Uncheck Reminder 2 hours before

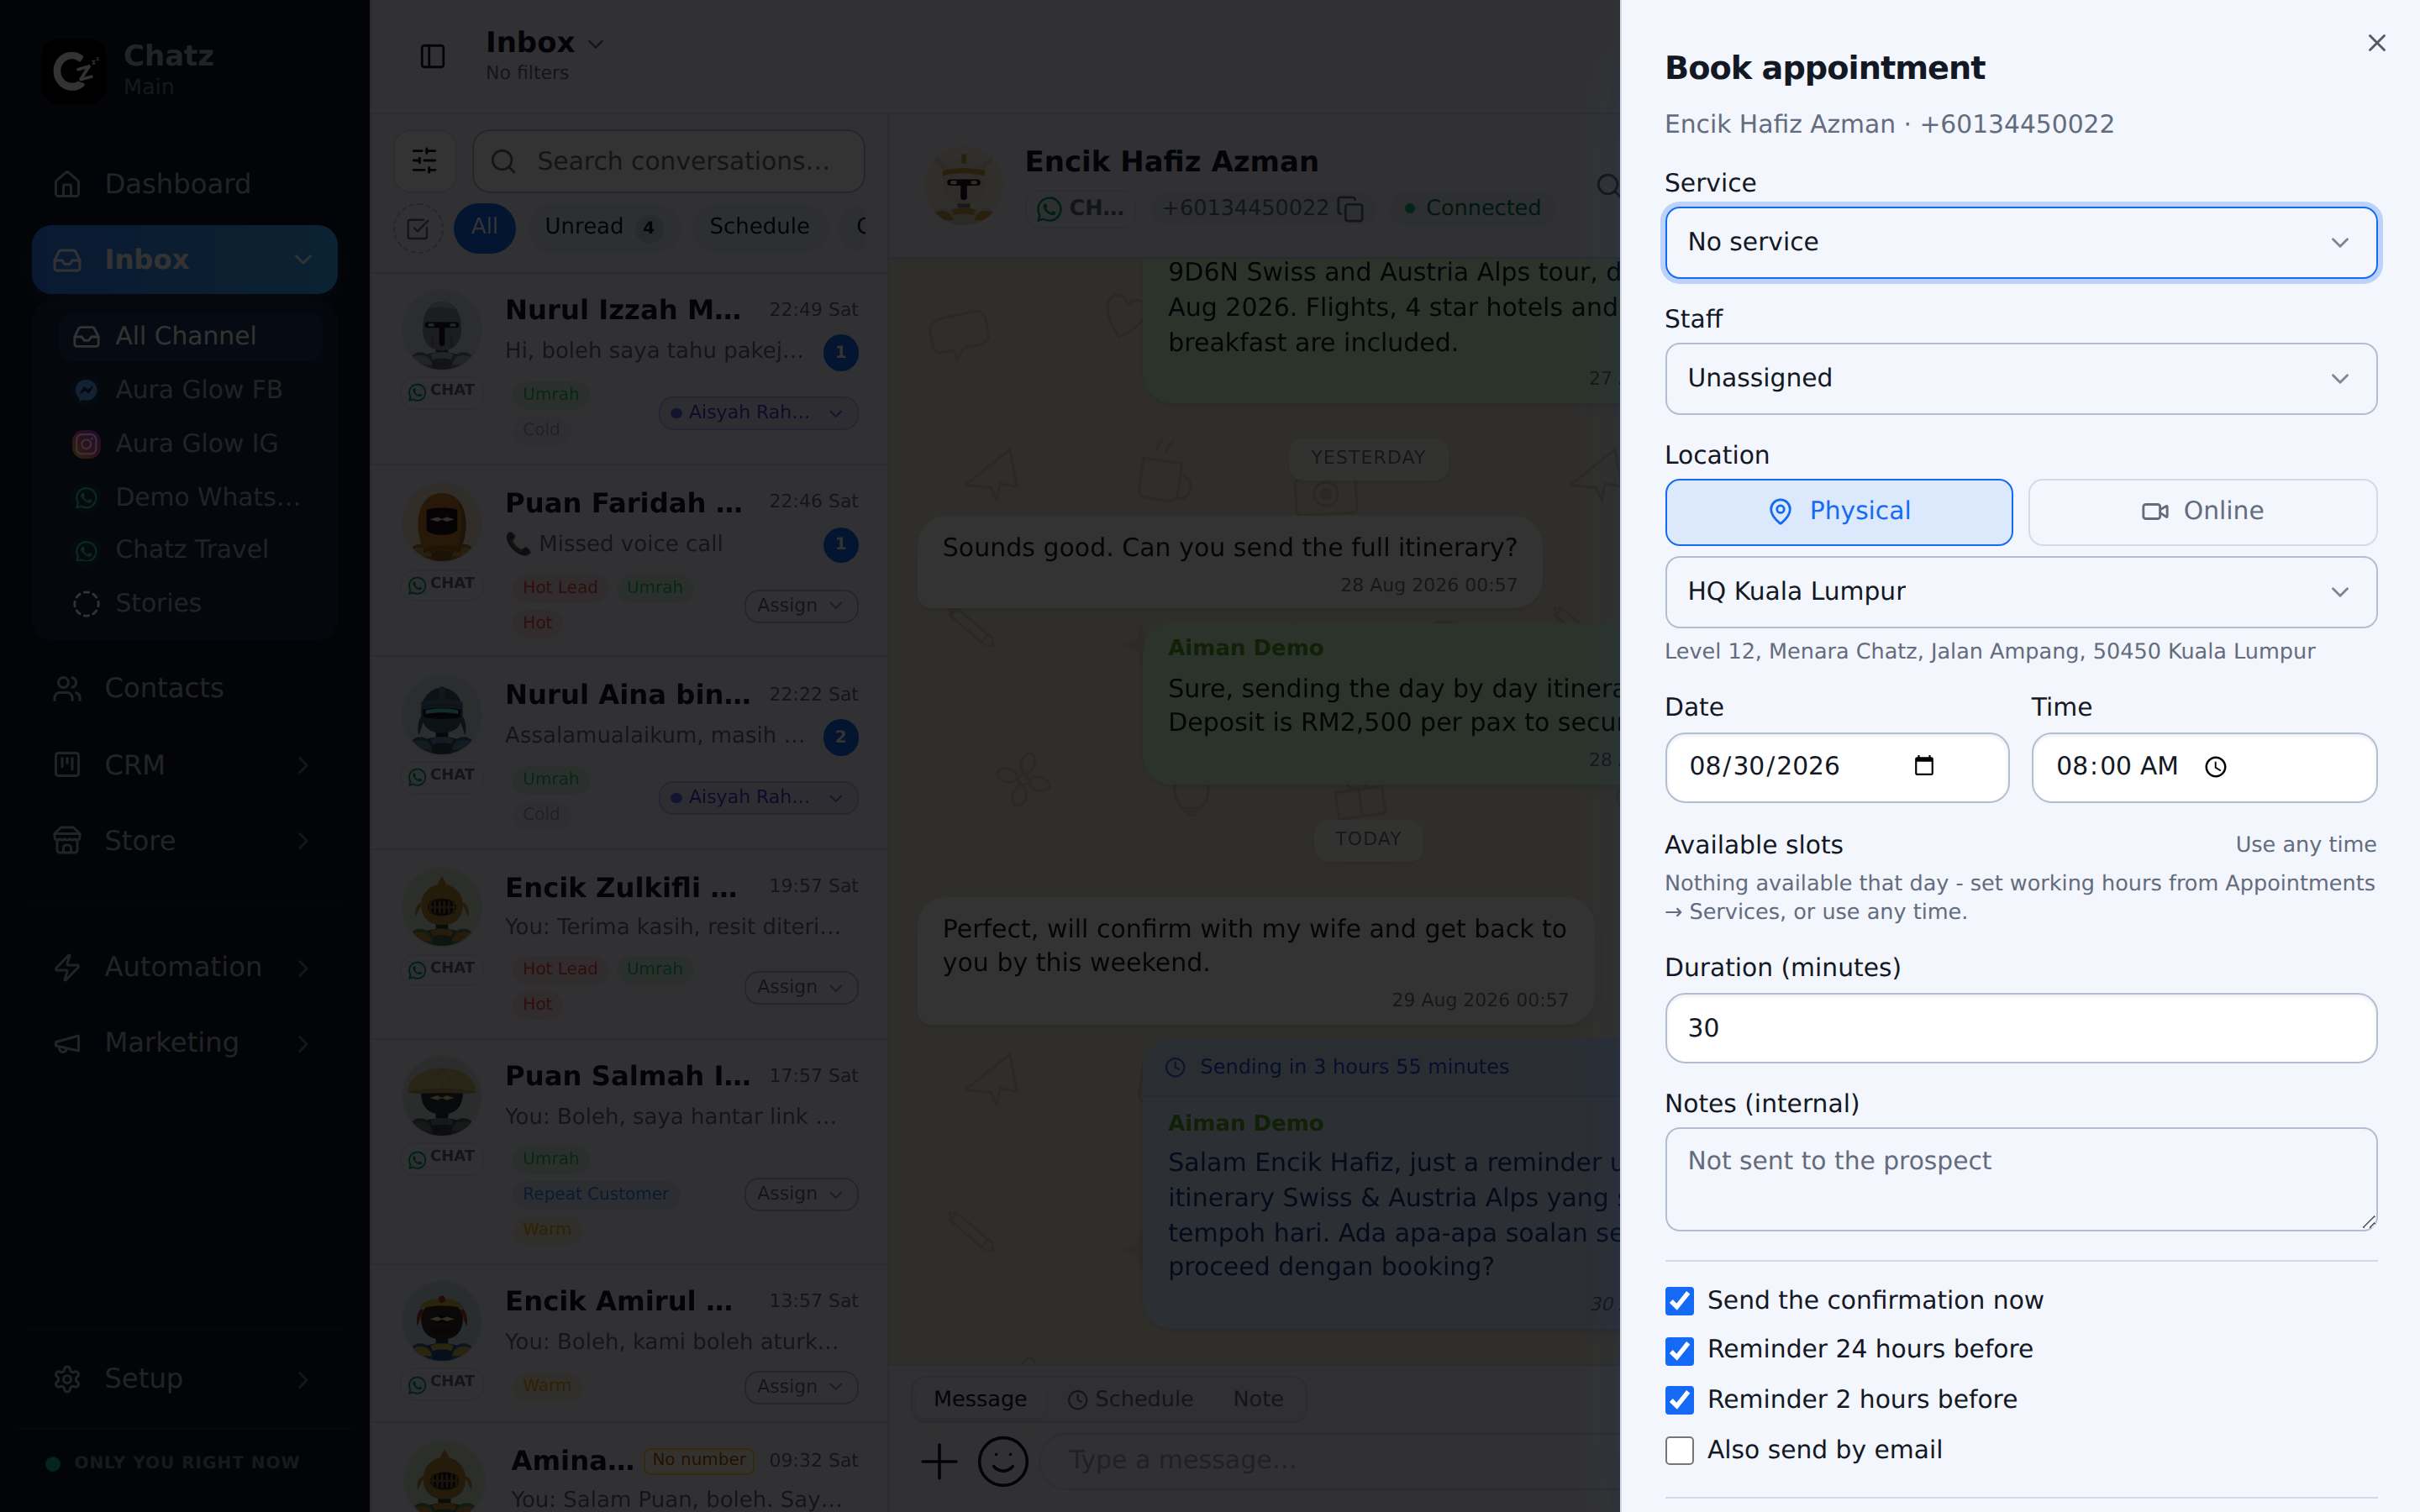(1679, 1400)
